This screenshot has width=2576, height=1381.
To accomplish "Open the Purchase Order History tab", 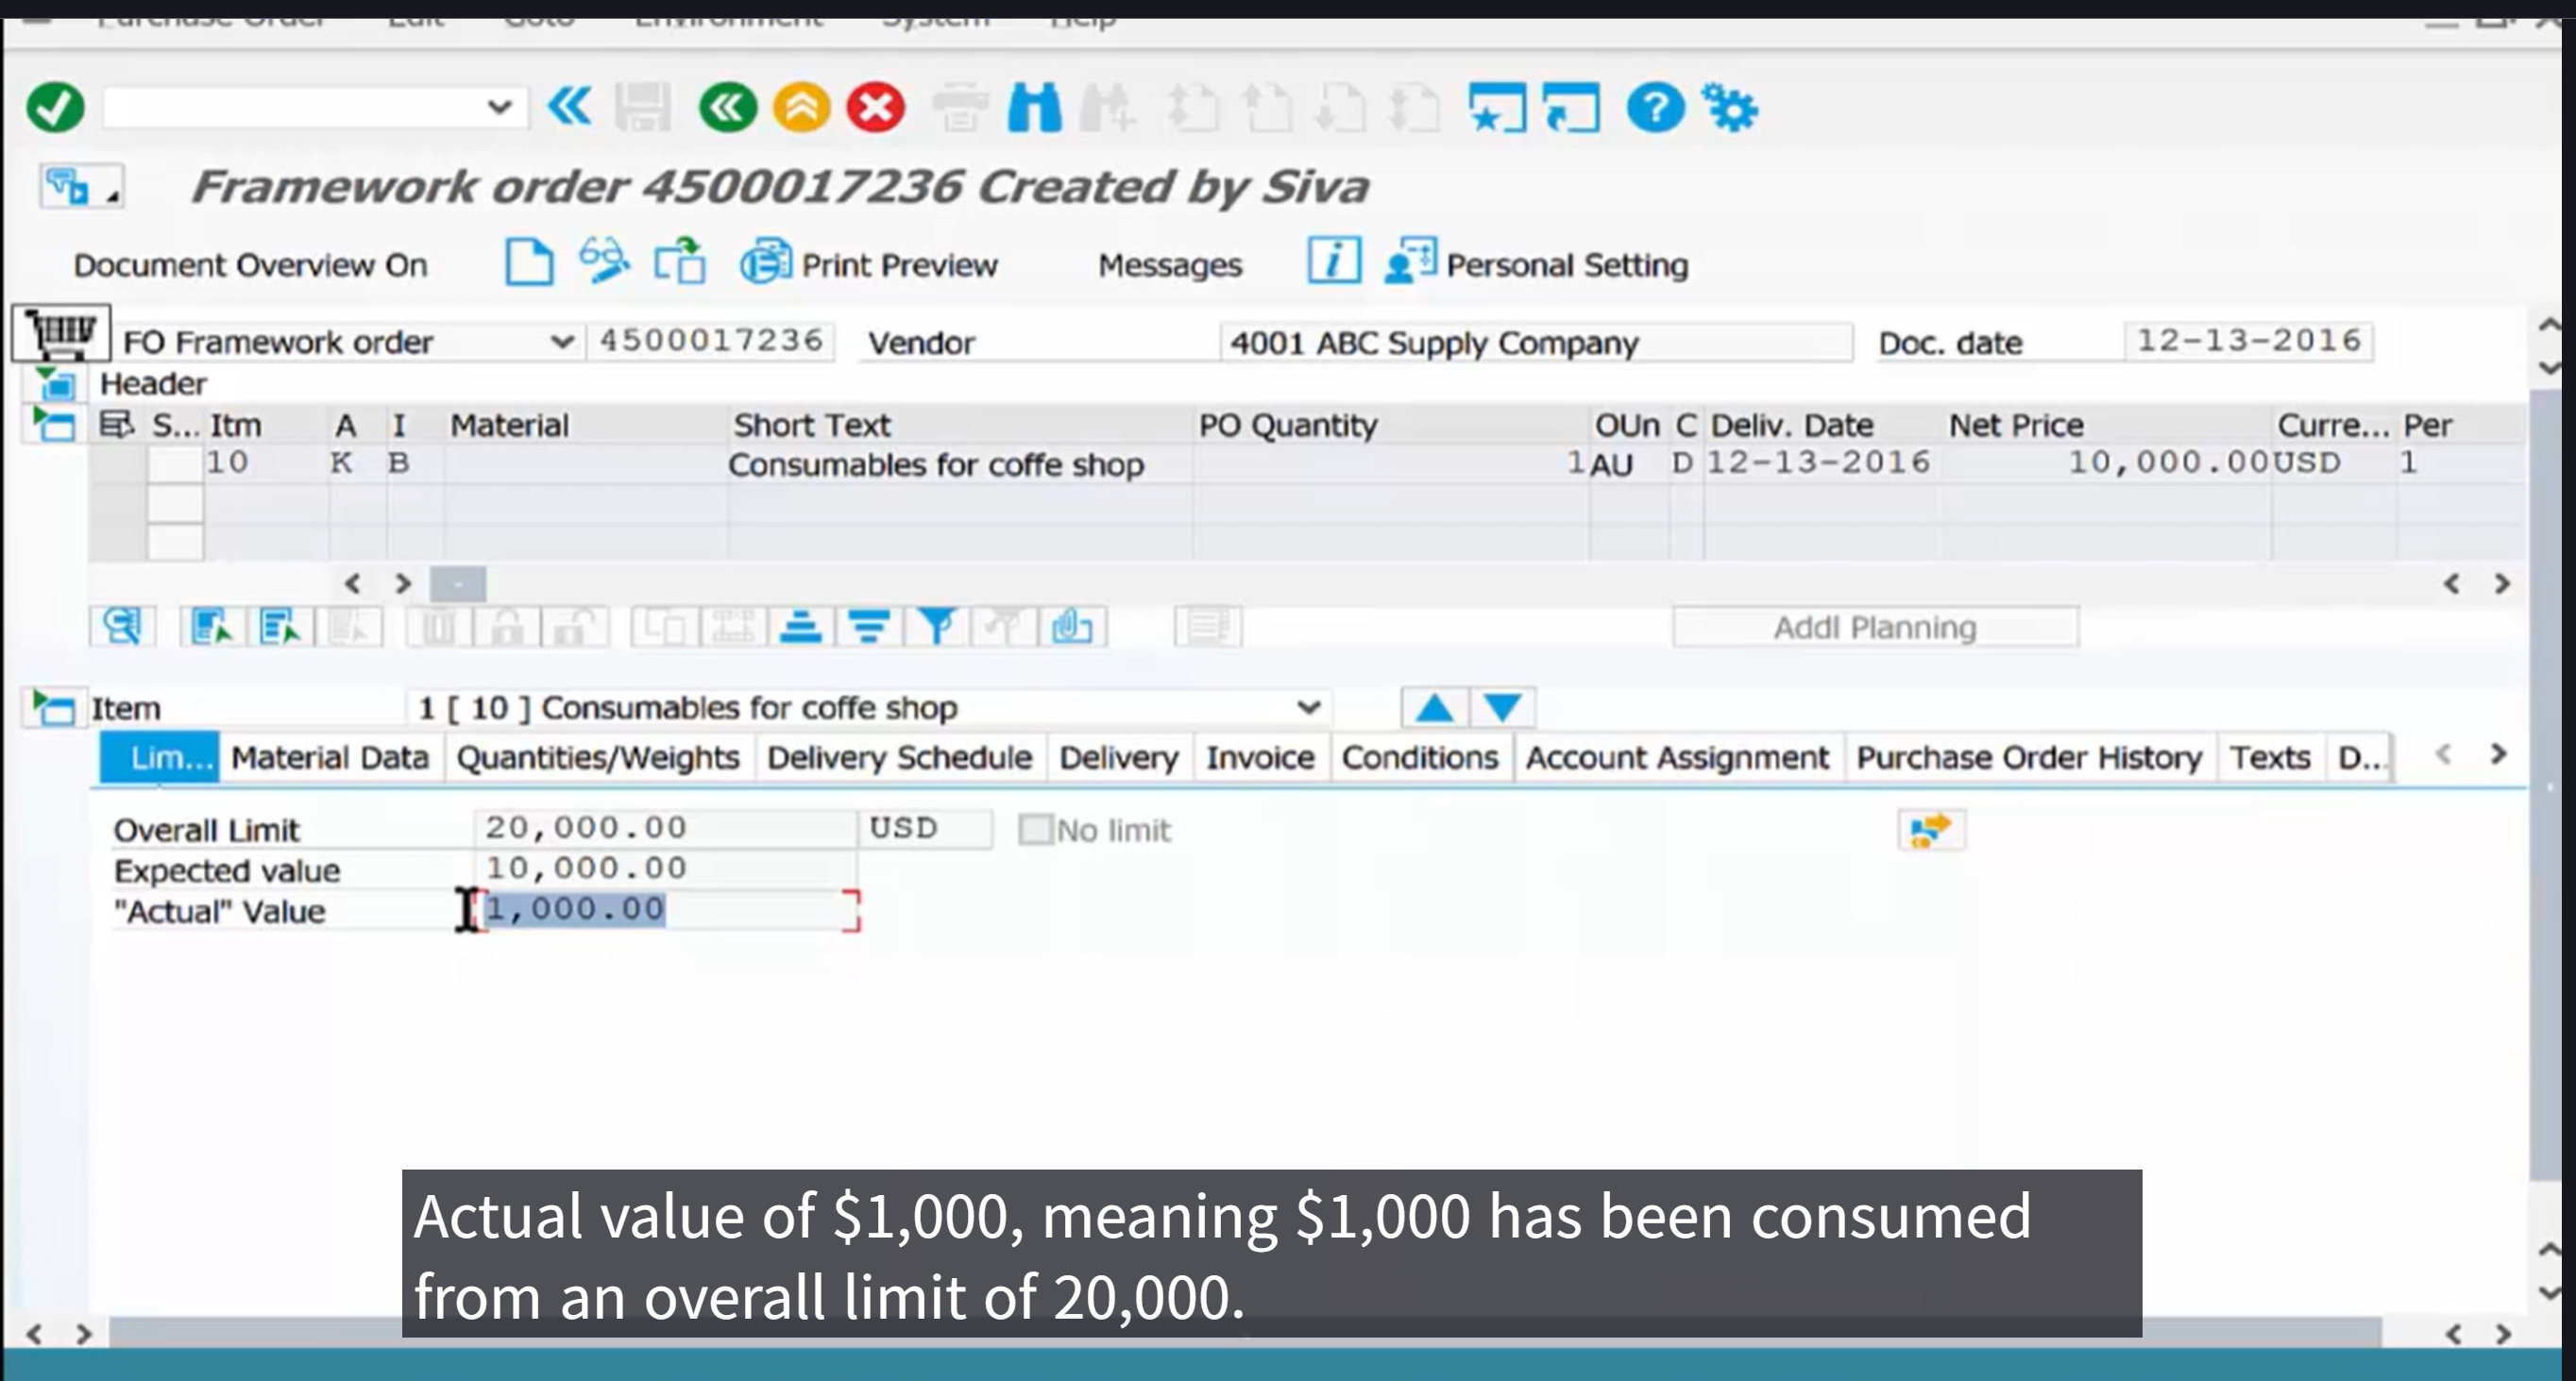I will click(x=2028, y=758).
